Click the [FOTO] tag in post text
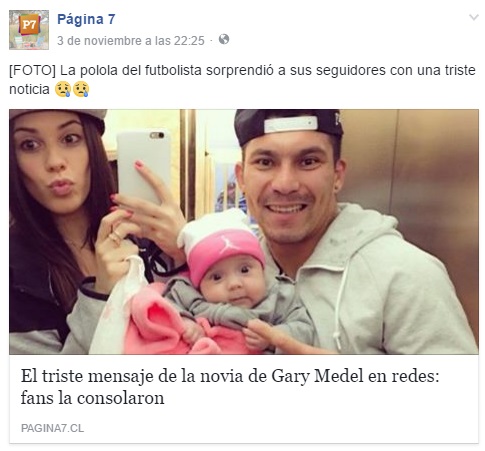Image resolution: width=485 pixels, height=451 pixels. (33, 71)
